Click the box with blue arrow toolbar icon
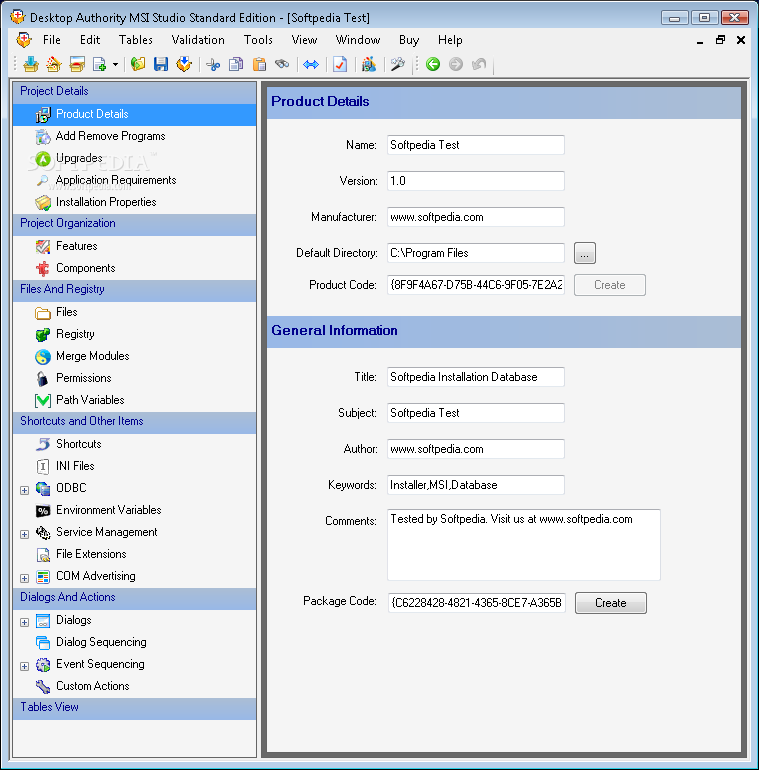Image resolution: width=759 pixels, height=770 pixels. 31,64
